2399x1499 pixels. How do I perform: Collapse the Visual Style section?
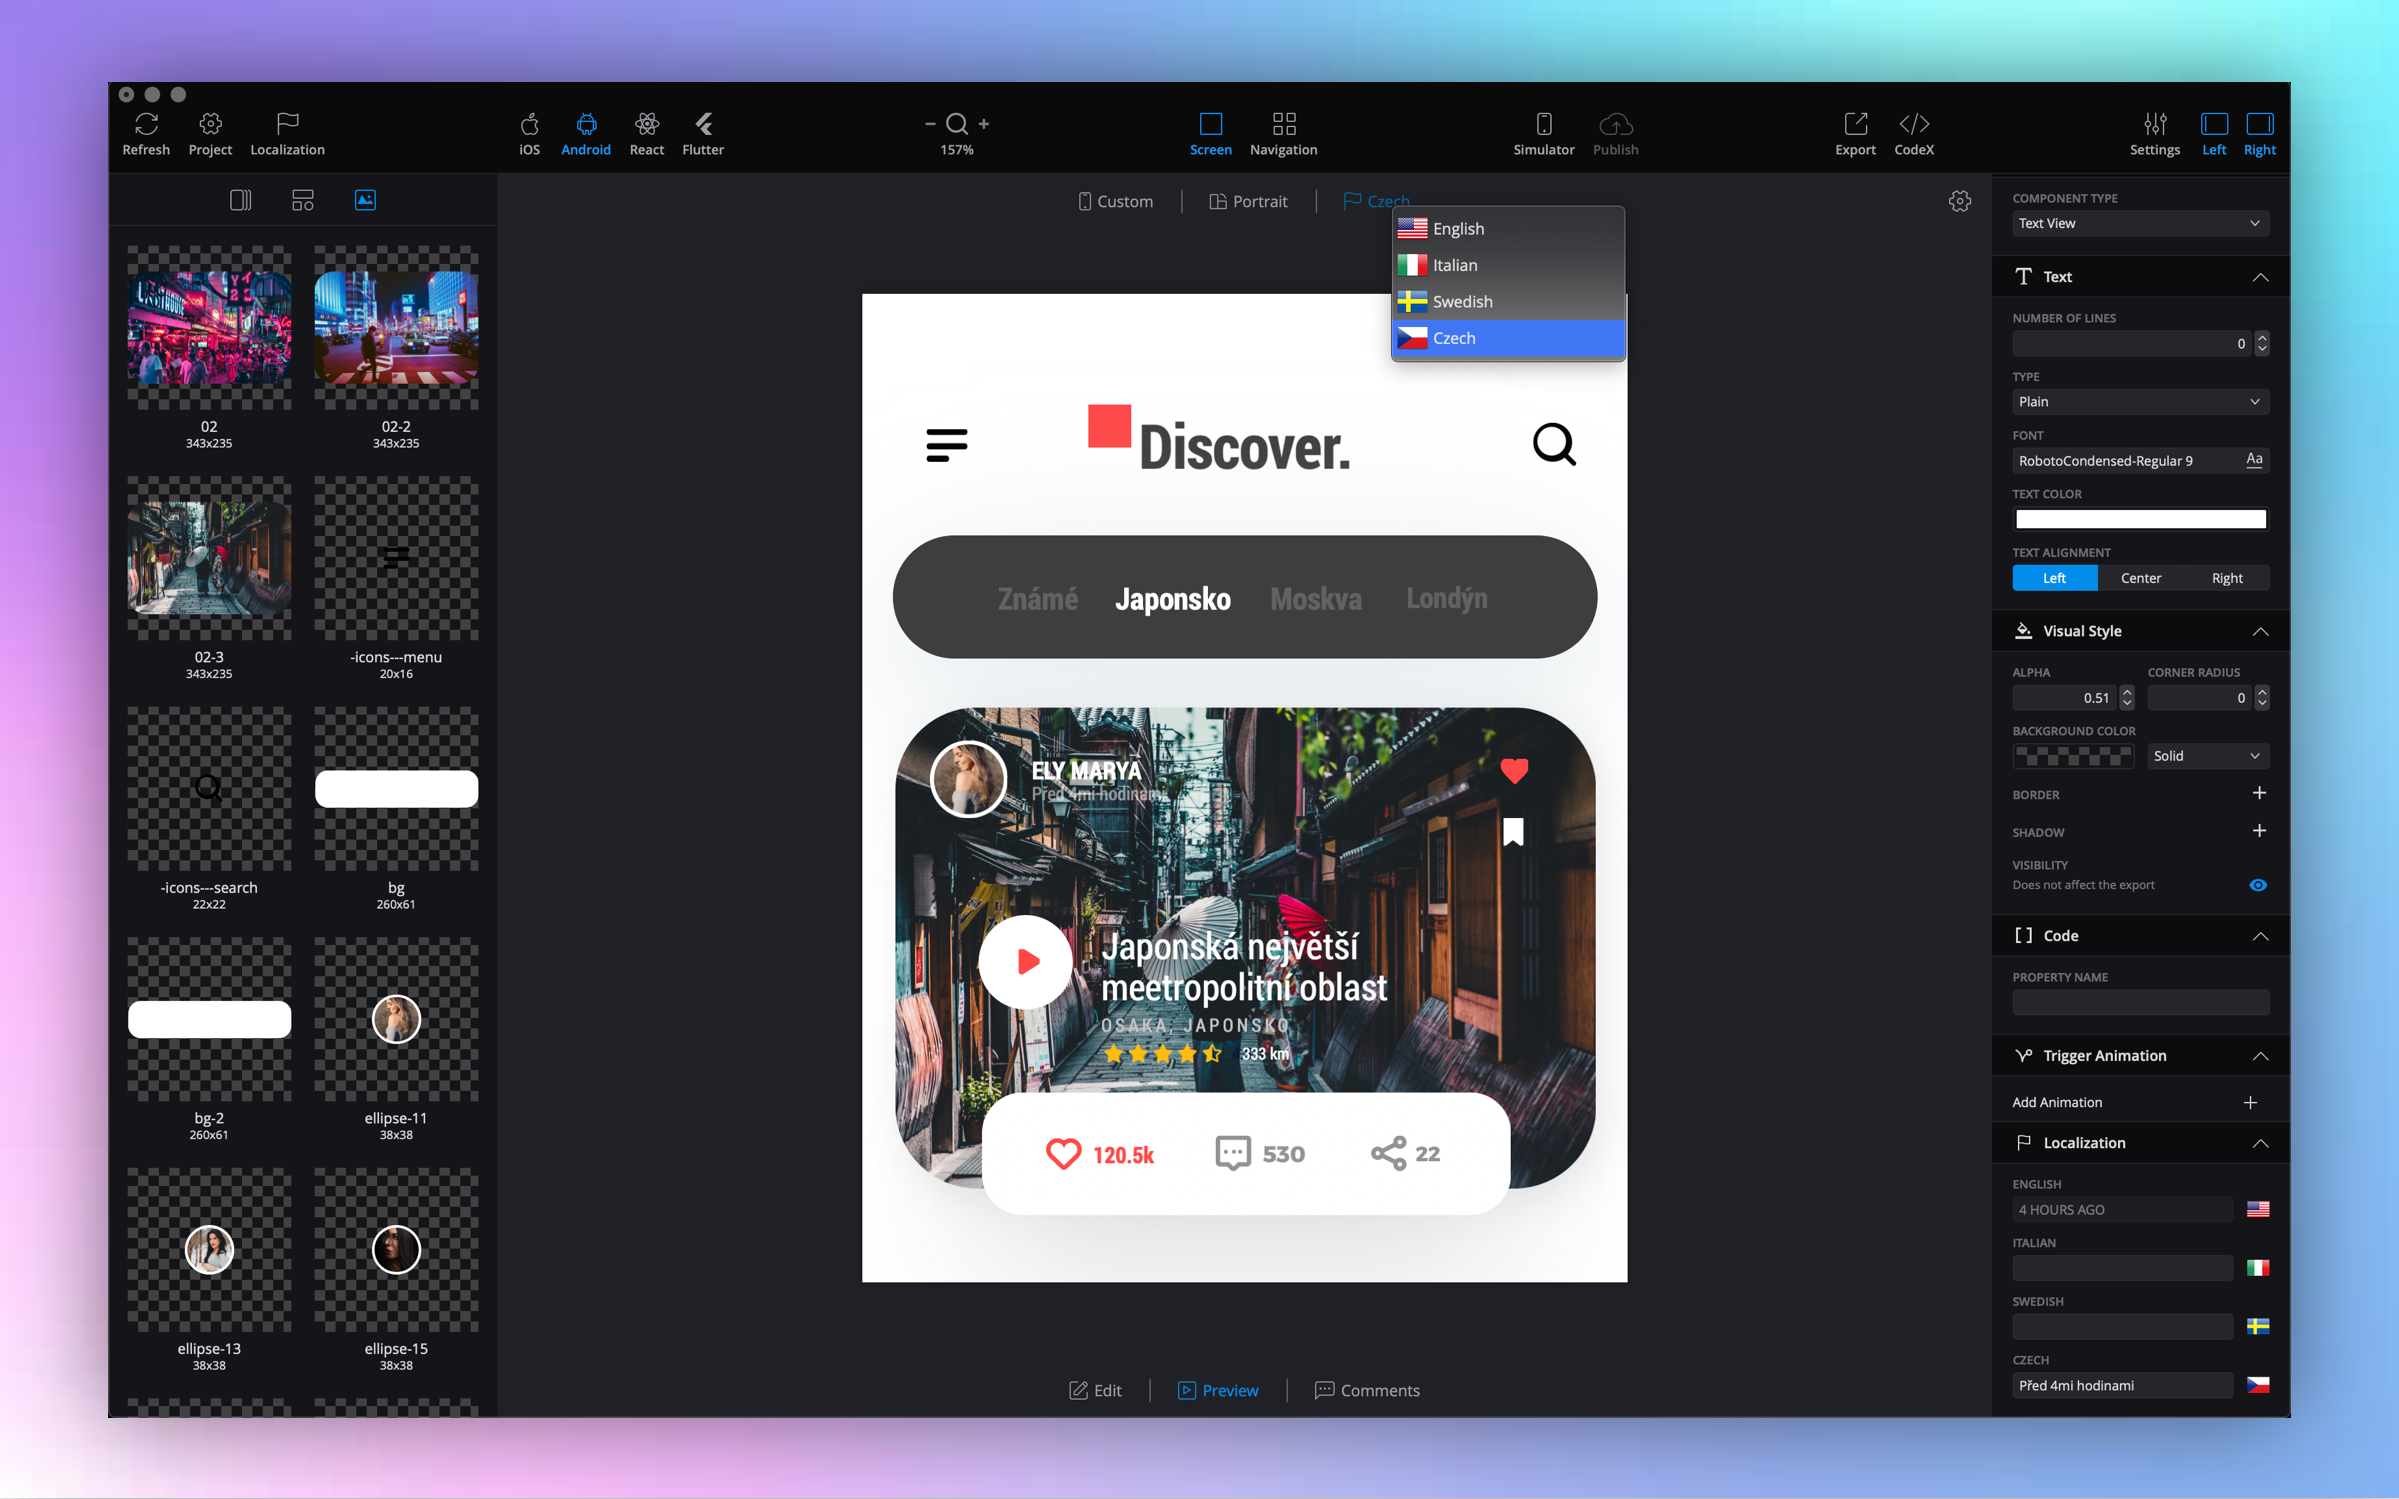click(2259, 631)
